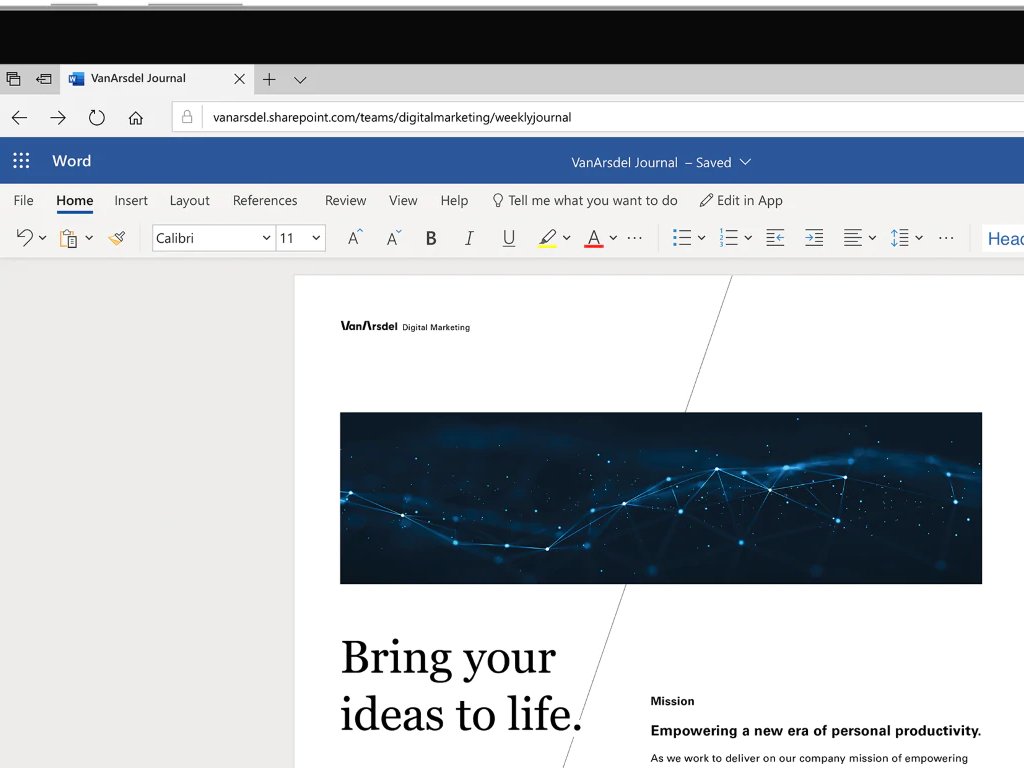Open a new browser tab

pyautogui.click(x=269, y=80)
